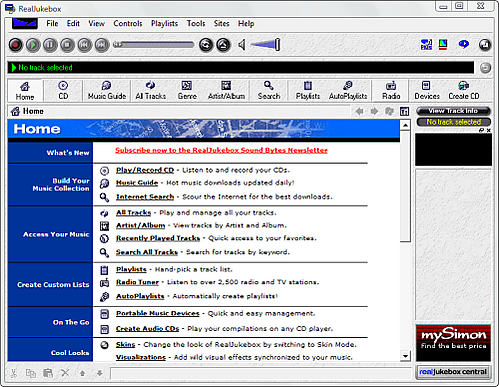Open Radio in navigation toolbar
This screenshot has width=499, height=387.
[x=391, y=91]
